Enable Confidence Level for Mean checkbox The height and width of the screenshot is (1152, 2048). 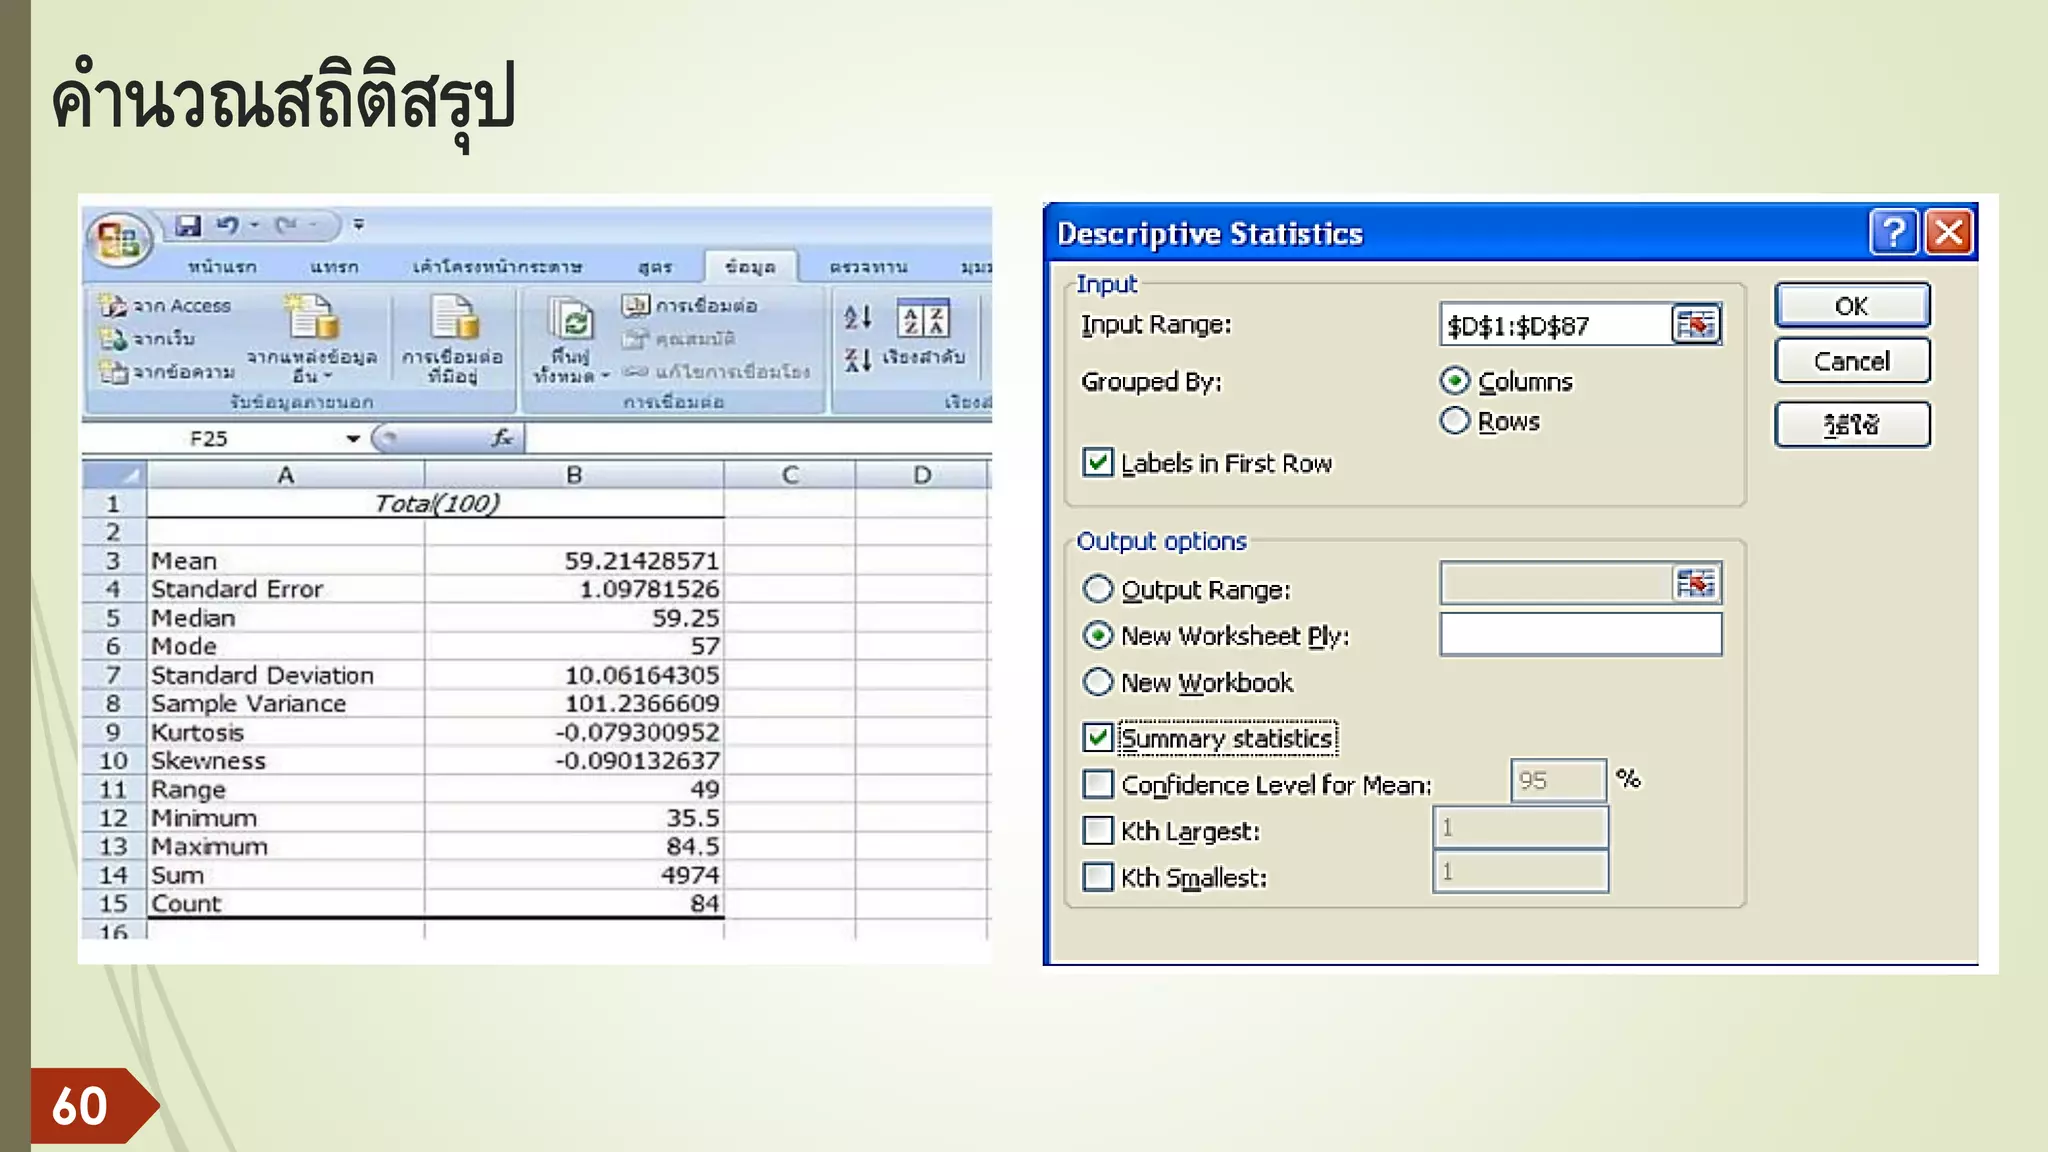tap(1098, 784)
